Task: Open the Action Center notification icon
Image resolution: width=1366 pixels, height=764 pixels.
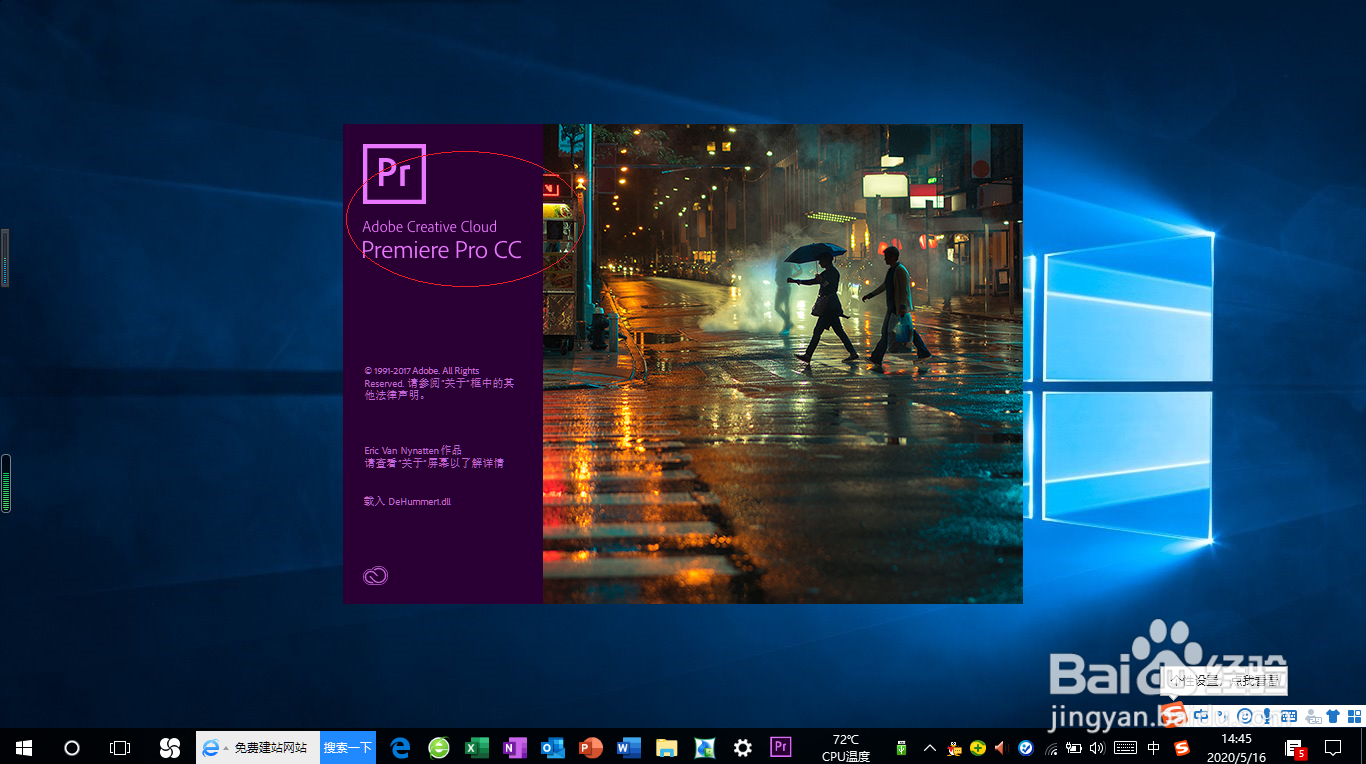Action: 1333,747
